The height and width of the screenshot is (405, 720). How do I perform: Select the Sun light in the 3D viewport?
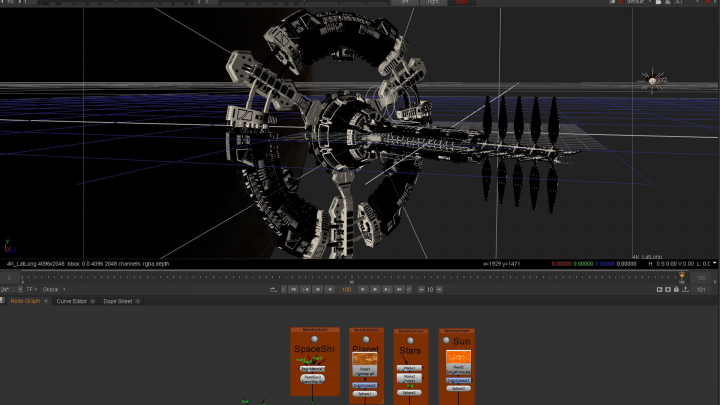tap(653, 81)
